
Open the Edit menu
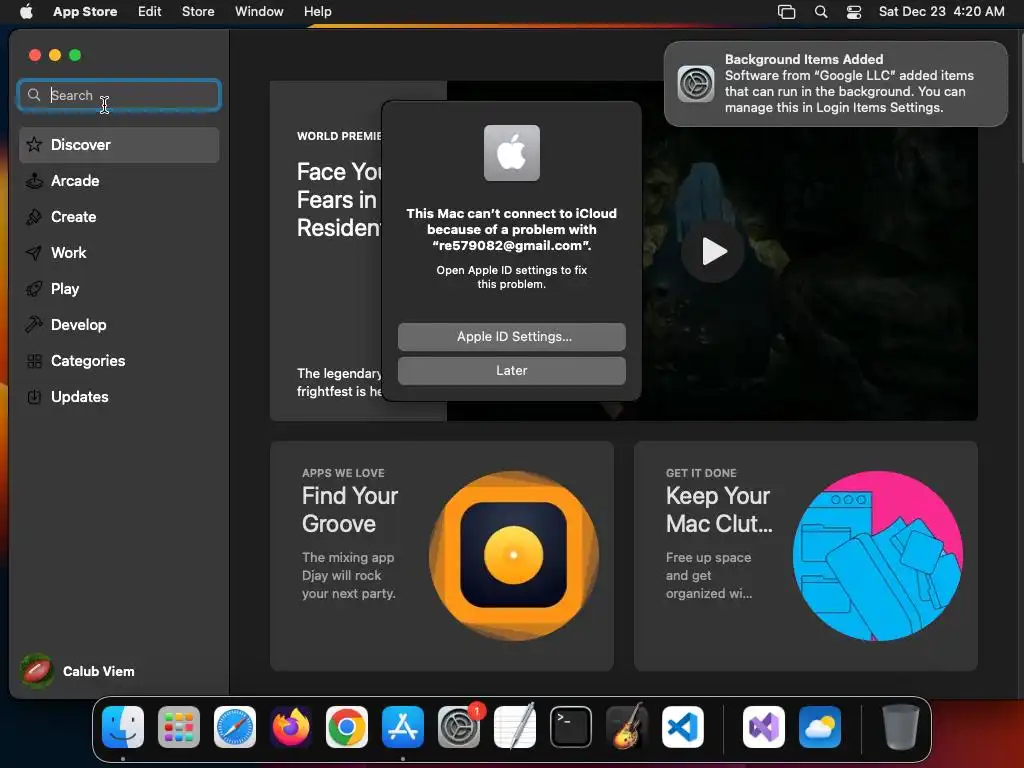[150, 11]
